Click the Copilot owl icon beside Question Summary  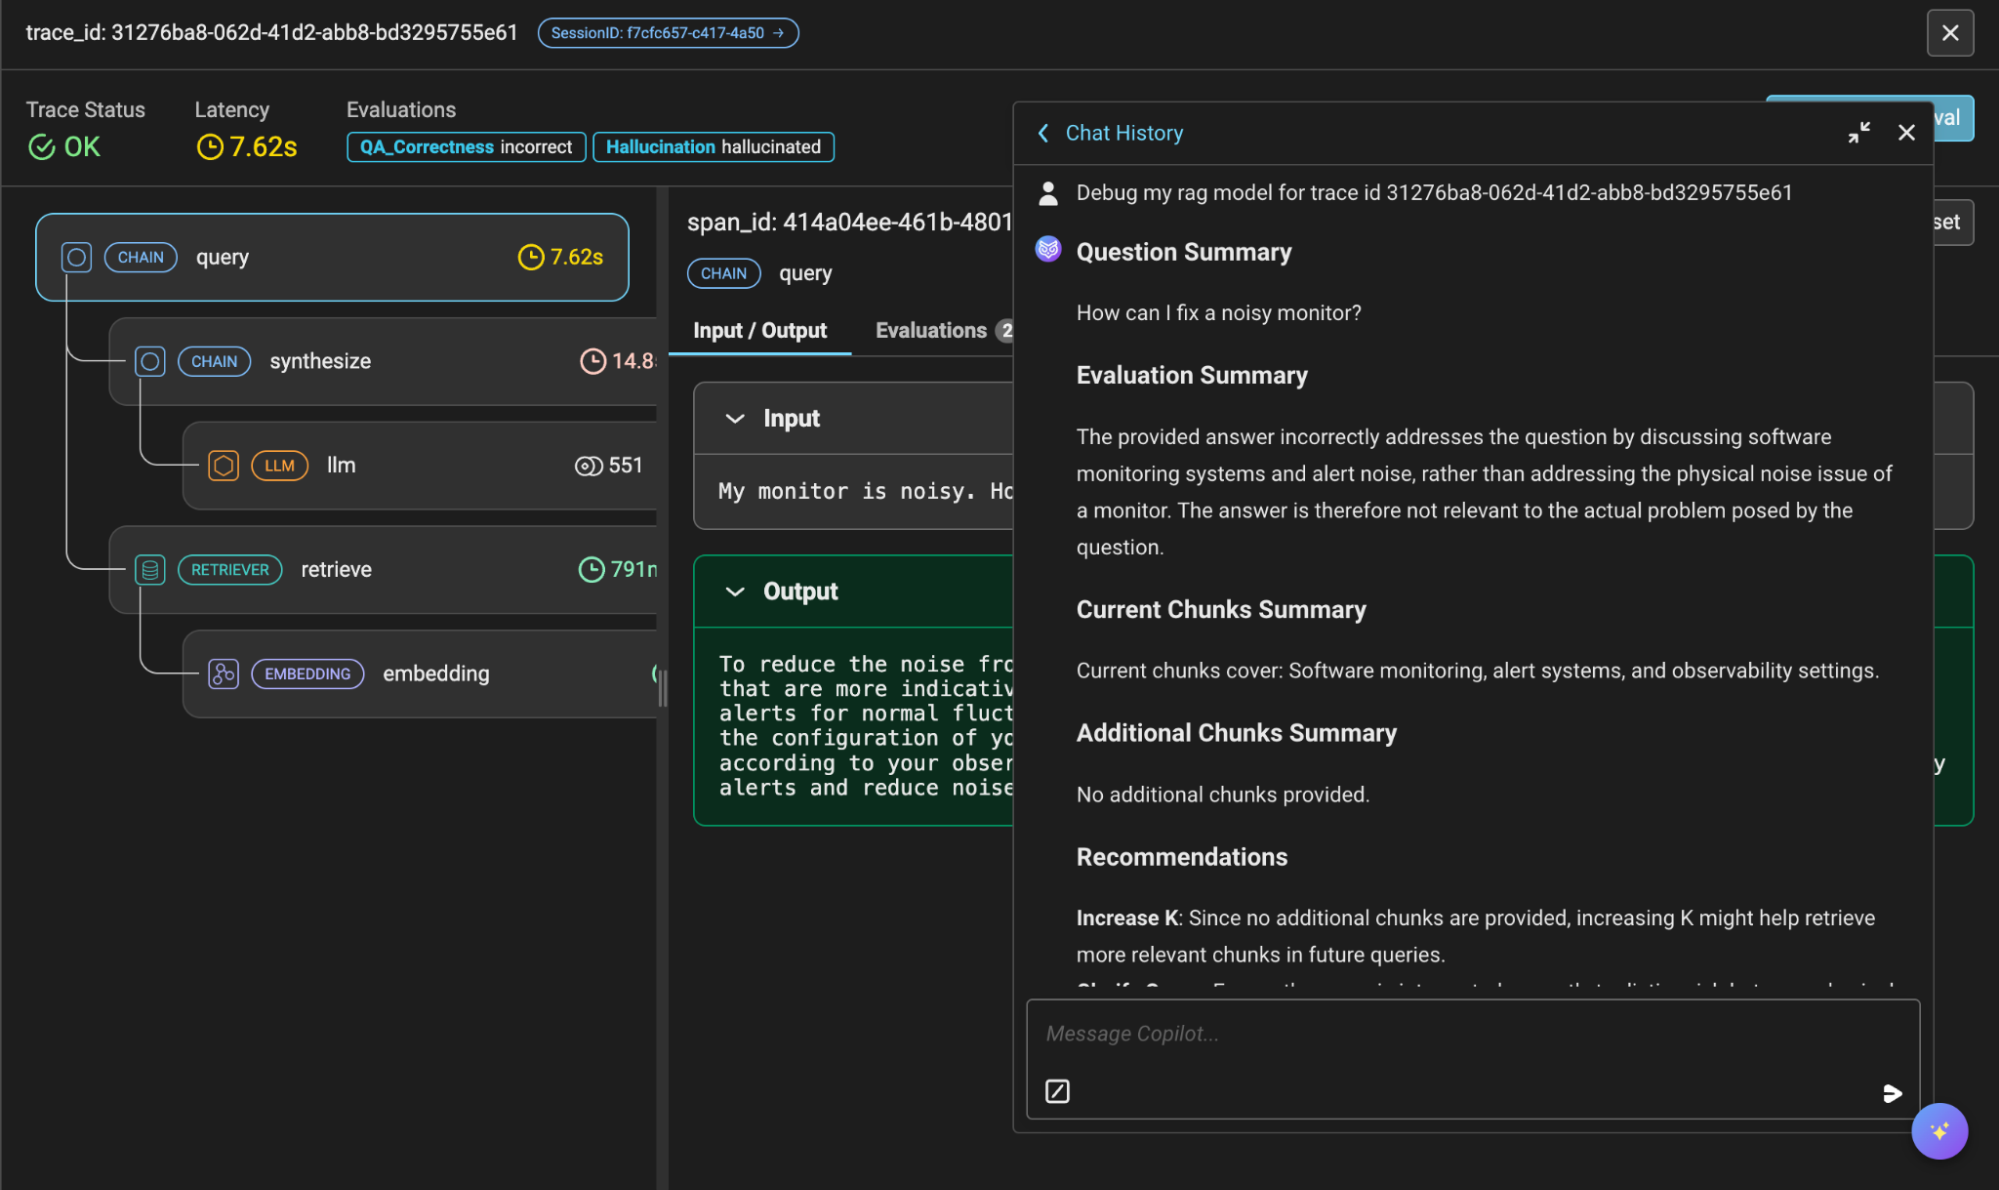[1047, 250]
